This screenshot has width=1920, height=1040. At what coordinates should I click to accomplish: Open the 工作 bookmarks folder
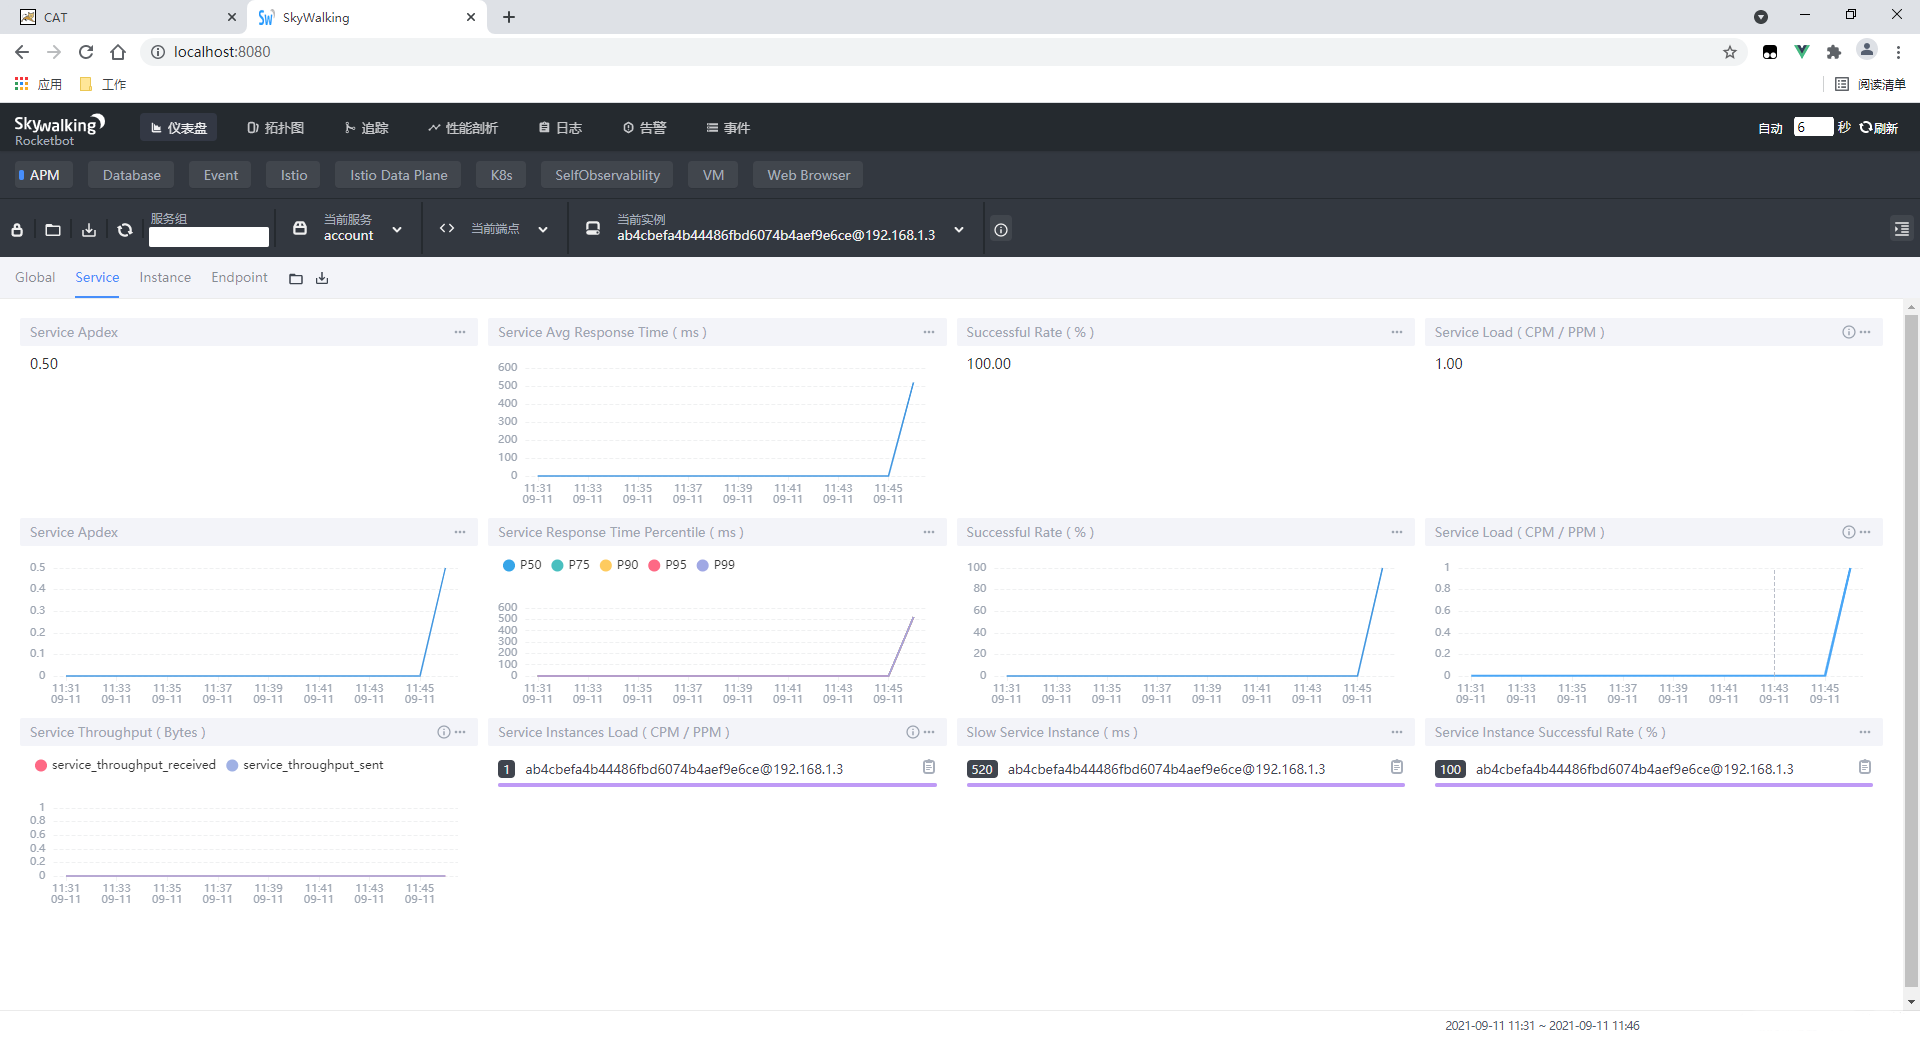103,84
